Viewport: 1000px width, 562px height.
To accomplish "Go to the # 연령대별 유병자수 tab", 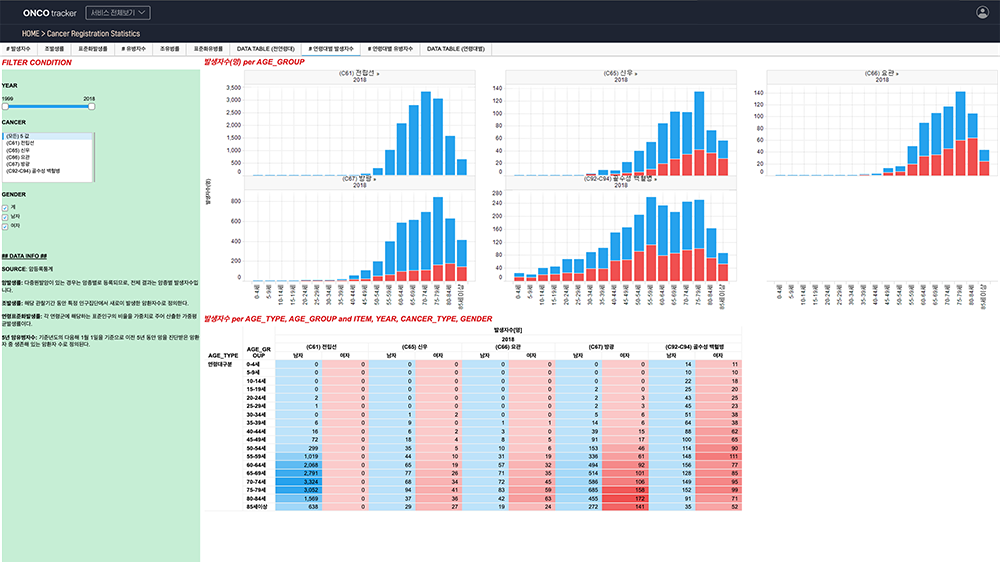I will (392, 48).
